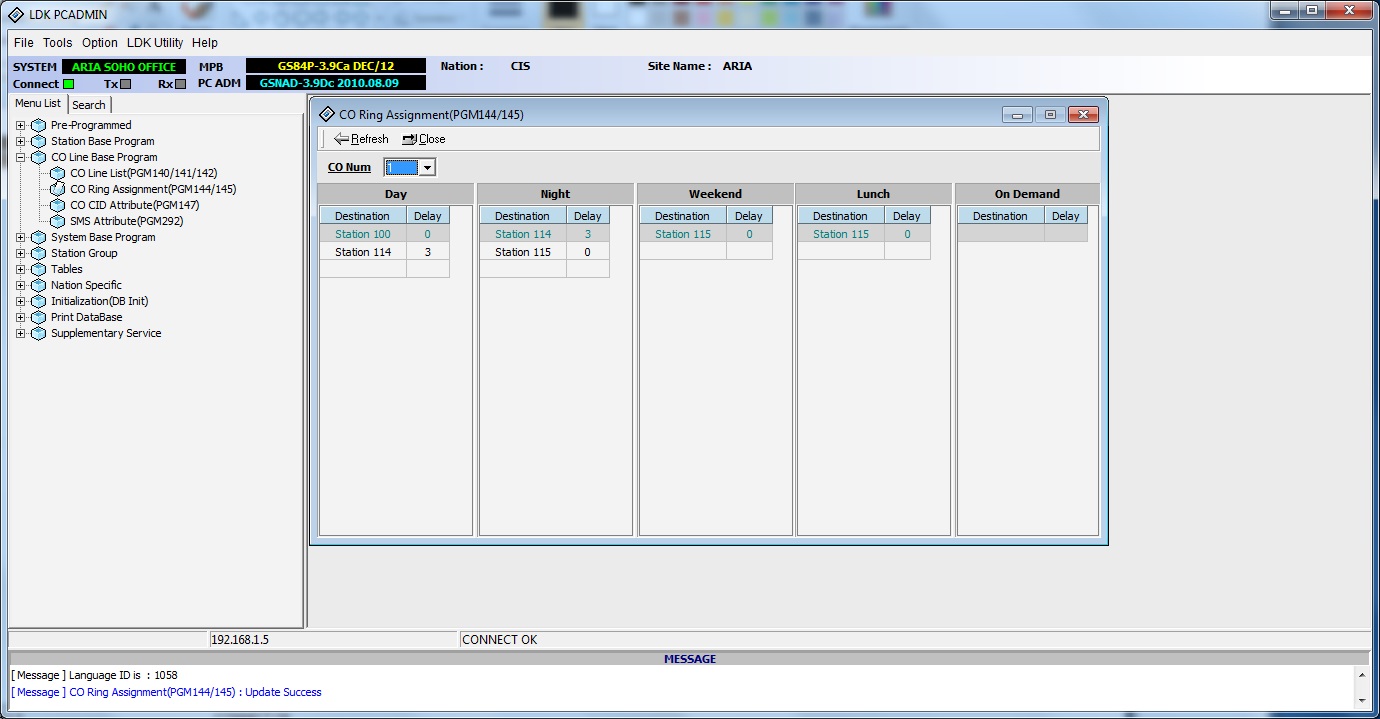Click the Supplementary Service cube icon
The height and width of the screenshot is (719, 1380).
[x=38, y=333]
